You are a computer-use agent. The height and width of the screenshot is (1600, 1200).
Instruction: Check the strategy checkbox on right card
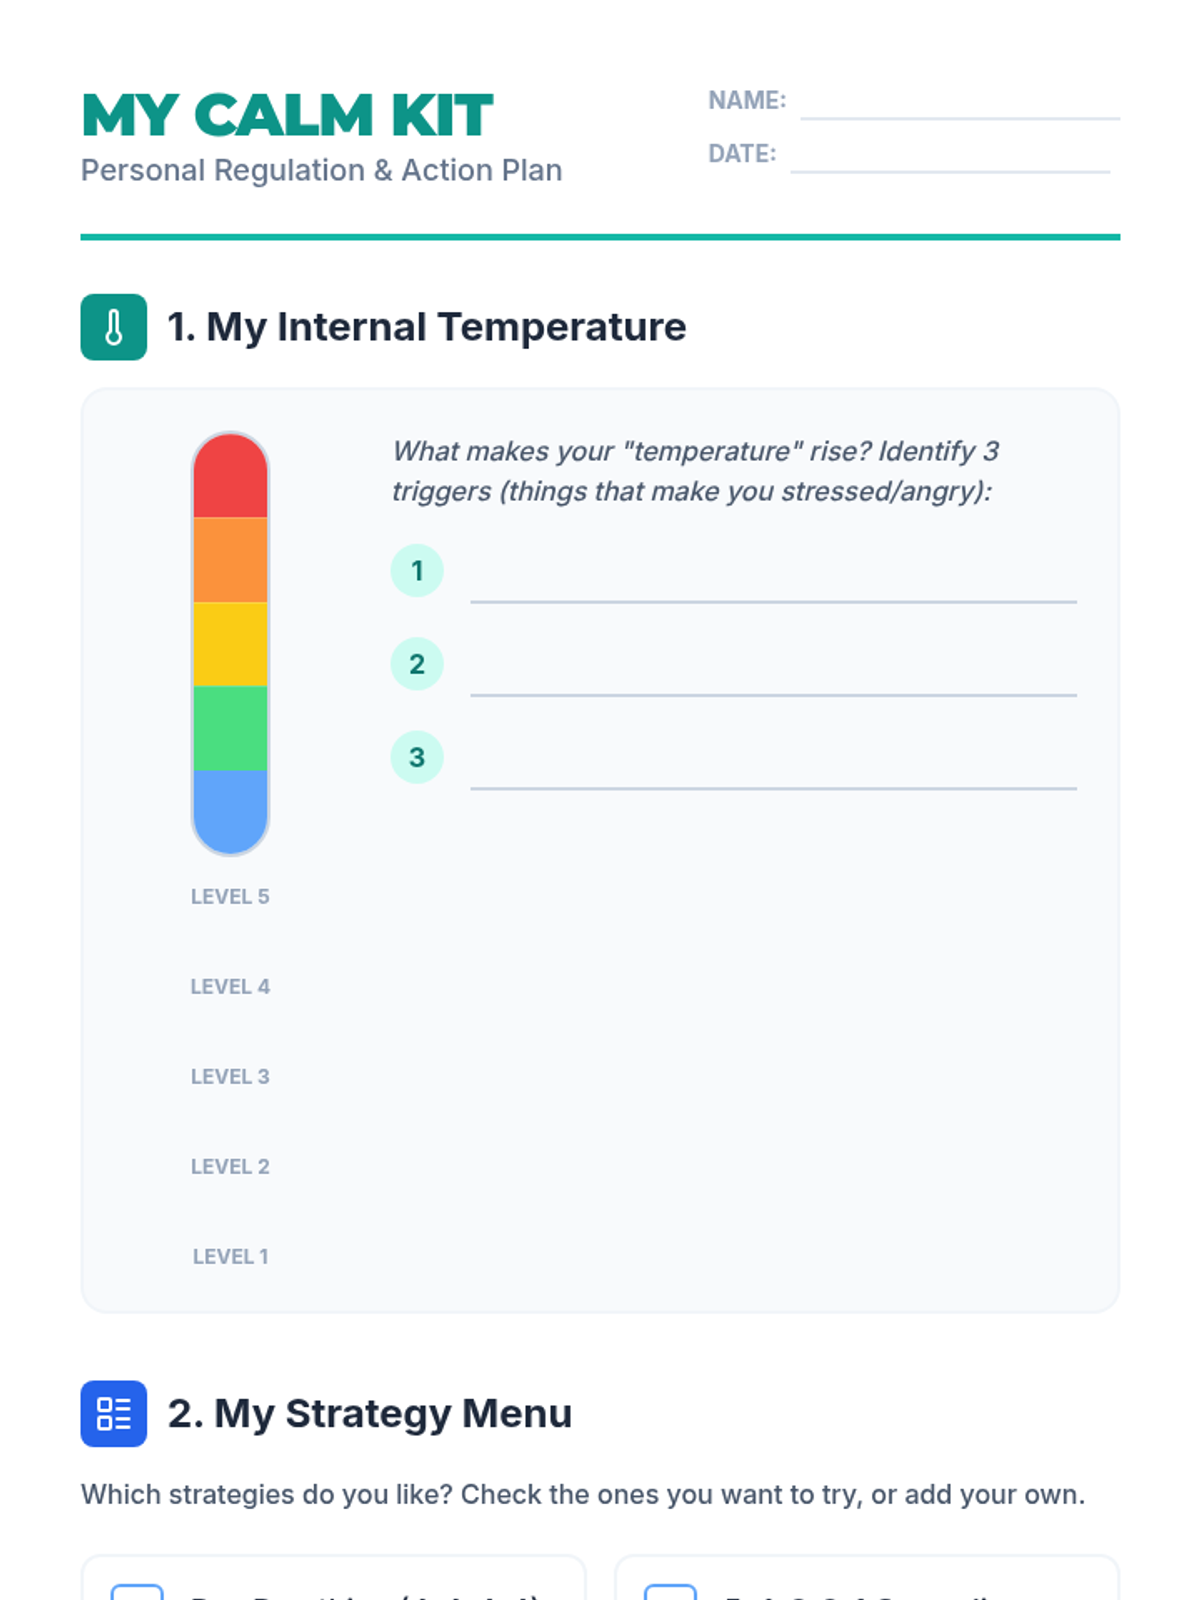670,1592
